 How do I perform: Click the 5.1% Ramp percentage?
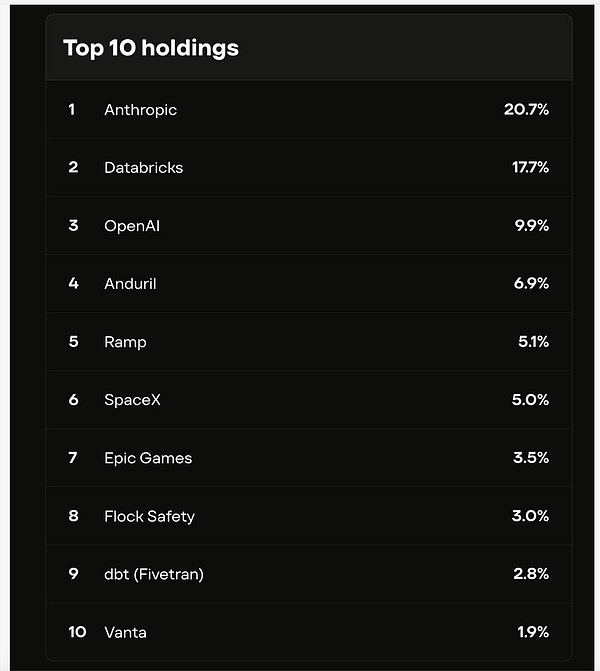click(534, 342)
